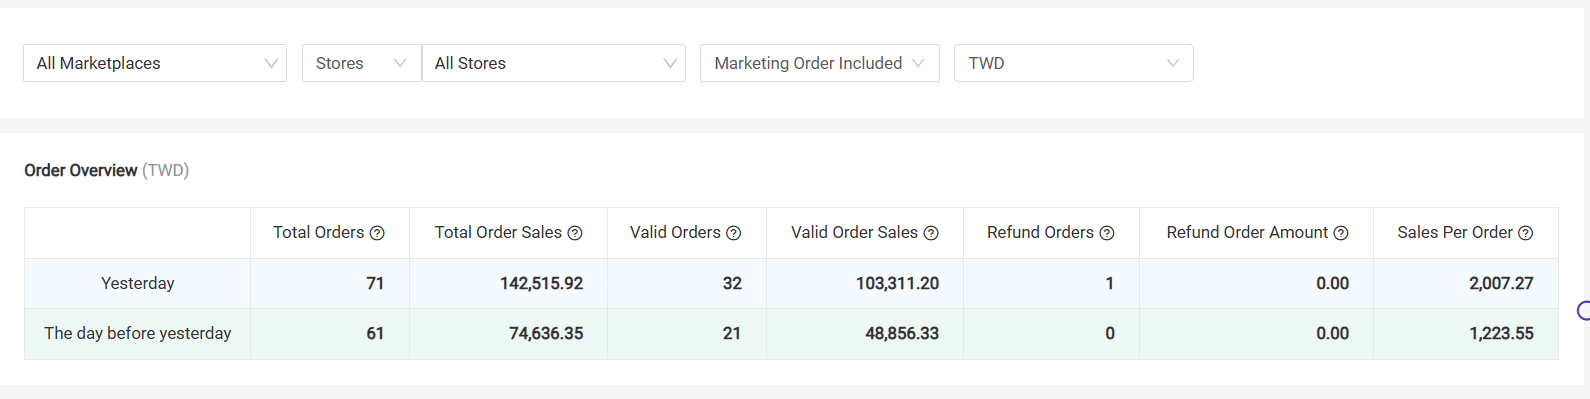
Task: Click the sales per order value 2,007.27
Action: click(1501, 283)
